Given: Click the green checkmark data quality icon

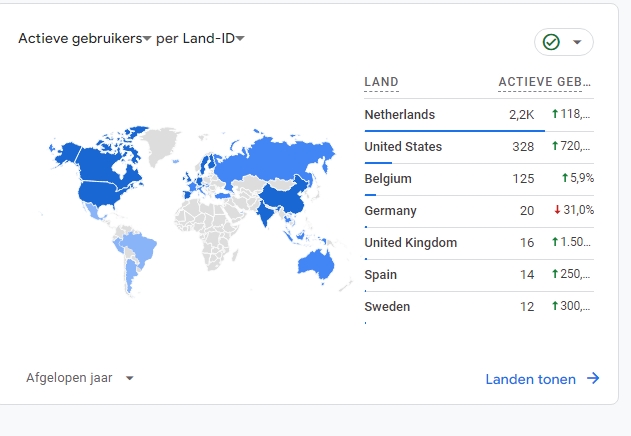Looking at the screenshot, I should [x=551, y=42].
